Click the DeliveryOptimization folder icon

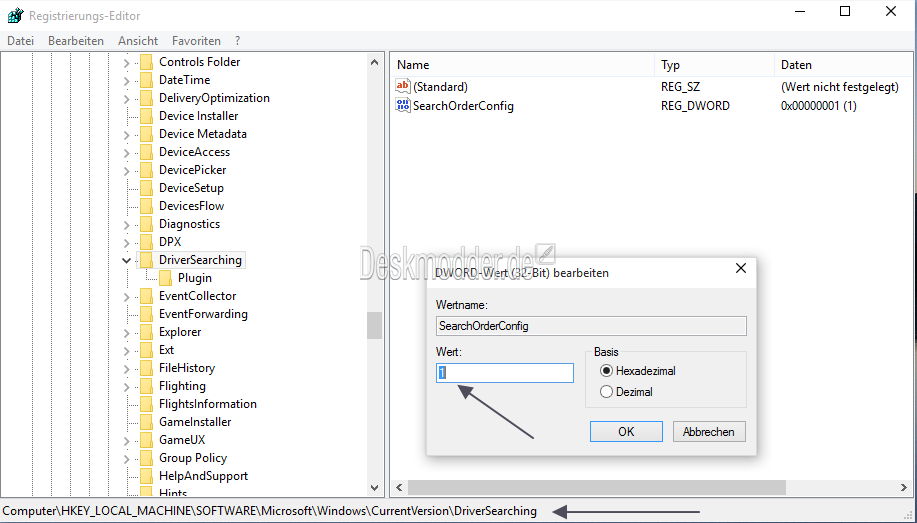[147, 98]
